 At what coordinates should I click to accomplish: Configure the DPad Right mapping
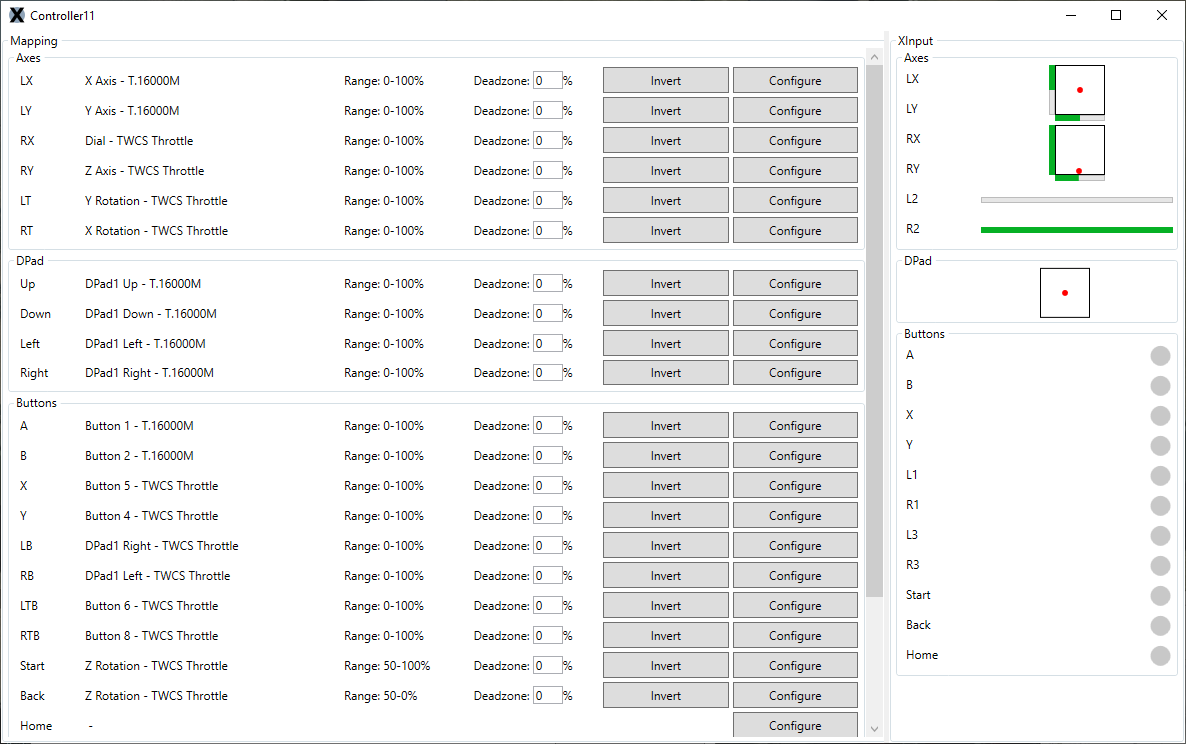[795, 373]
